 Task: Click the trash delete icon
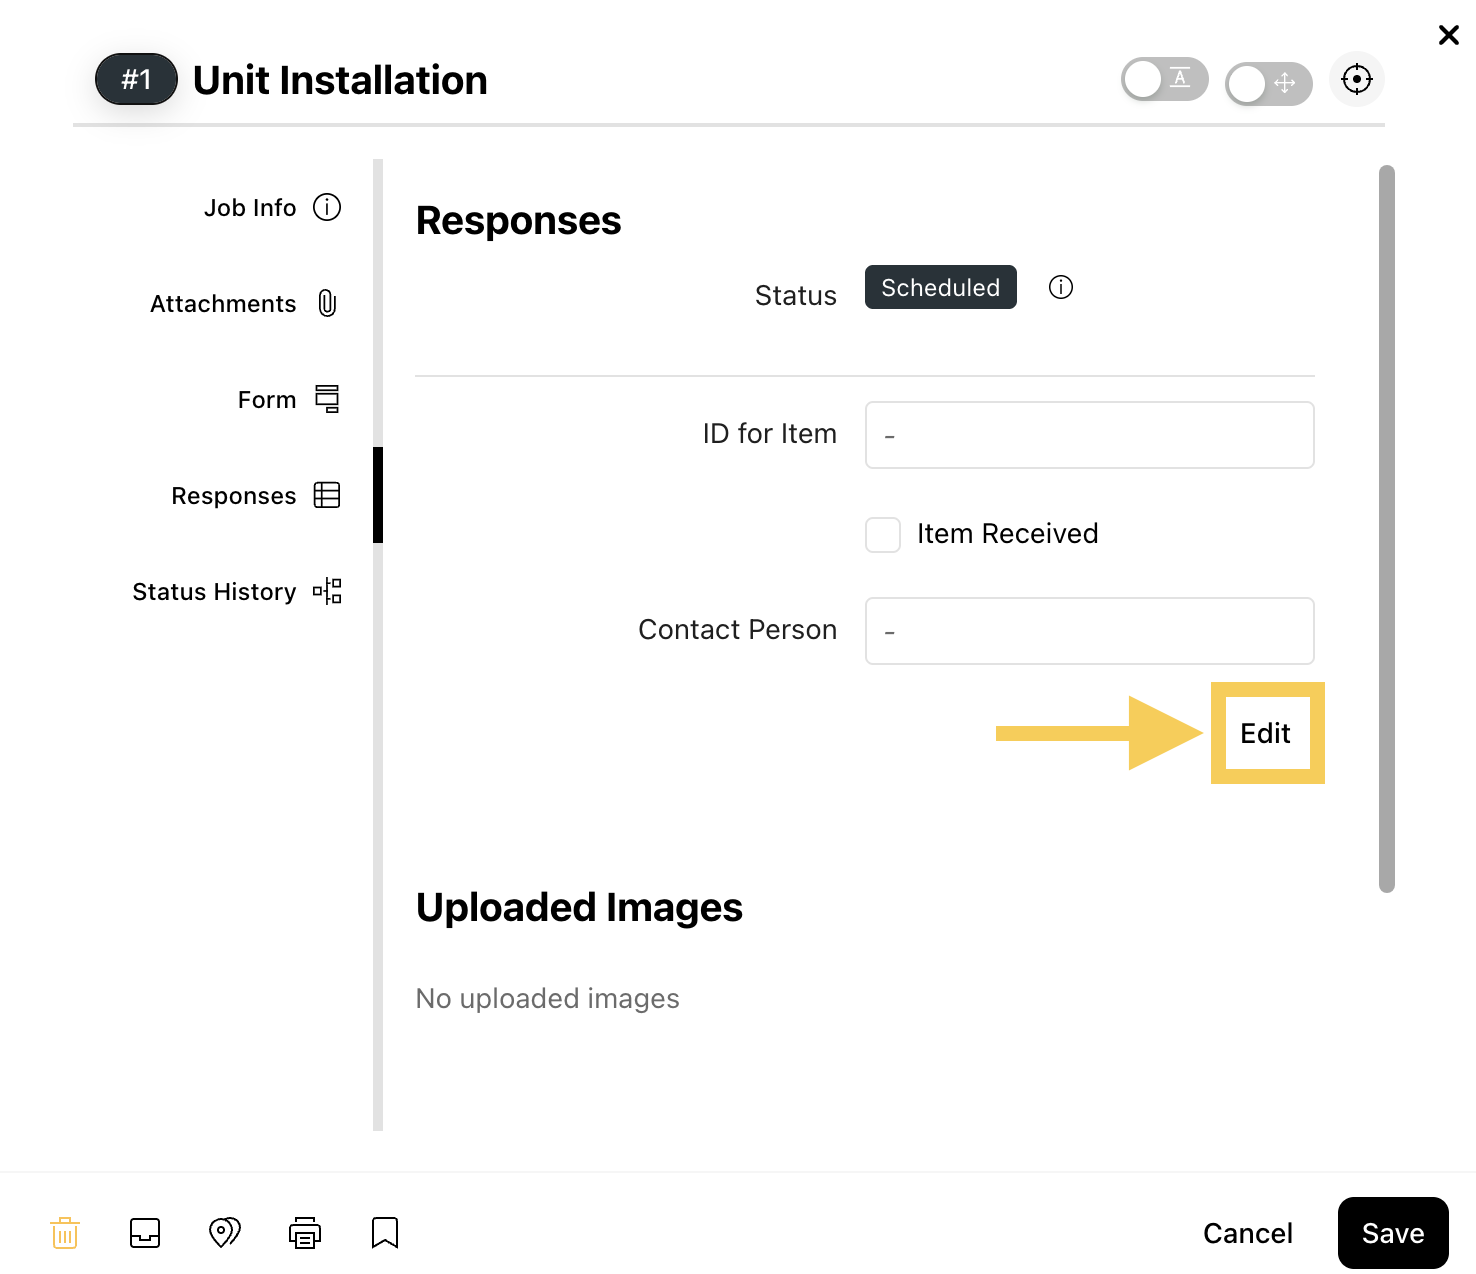[65, 1233]
